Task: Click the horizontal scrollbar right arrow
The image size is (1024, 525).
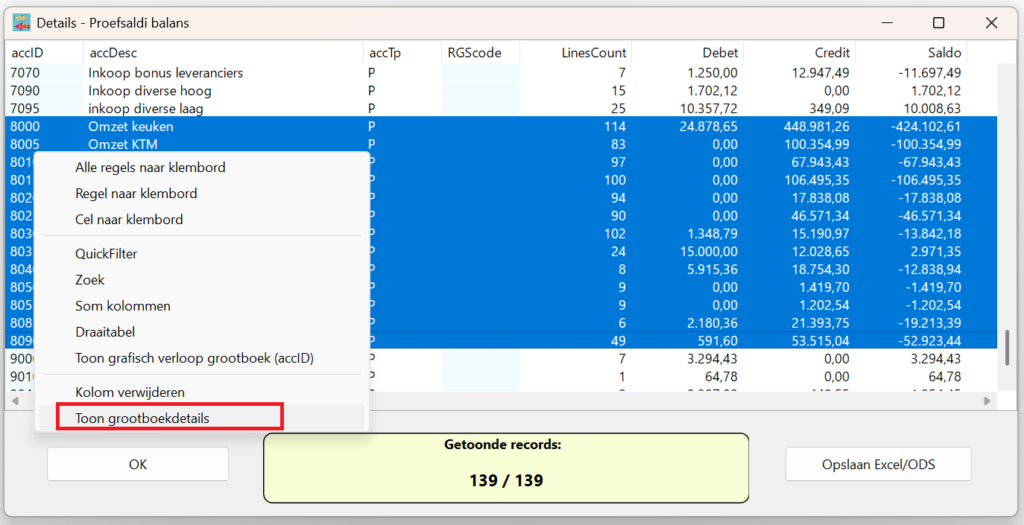Action: click(987, 400)
